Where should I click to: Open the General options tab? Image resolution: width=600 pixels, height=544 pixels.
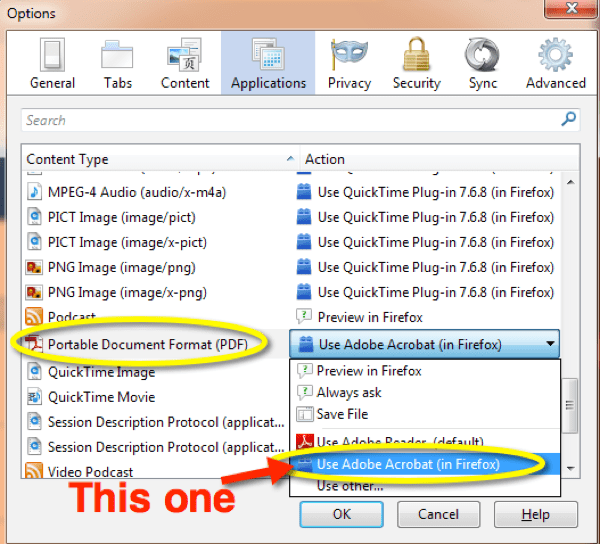[x=52, y=64]
